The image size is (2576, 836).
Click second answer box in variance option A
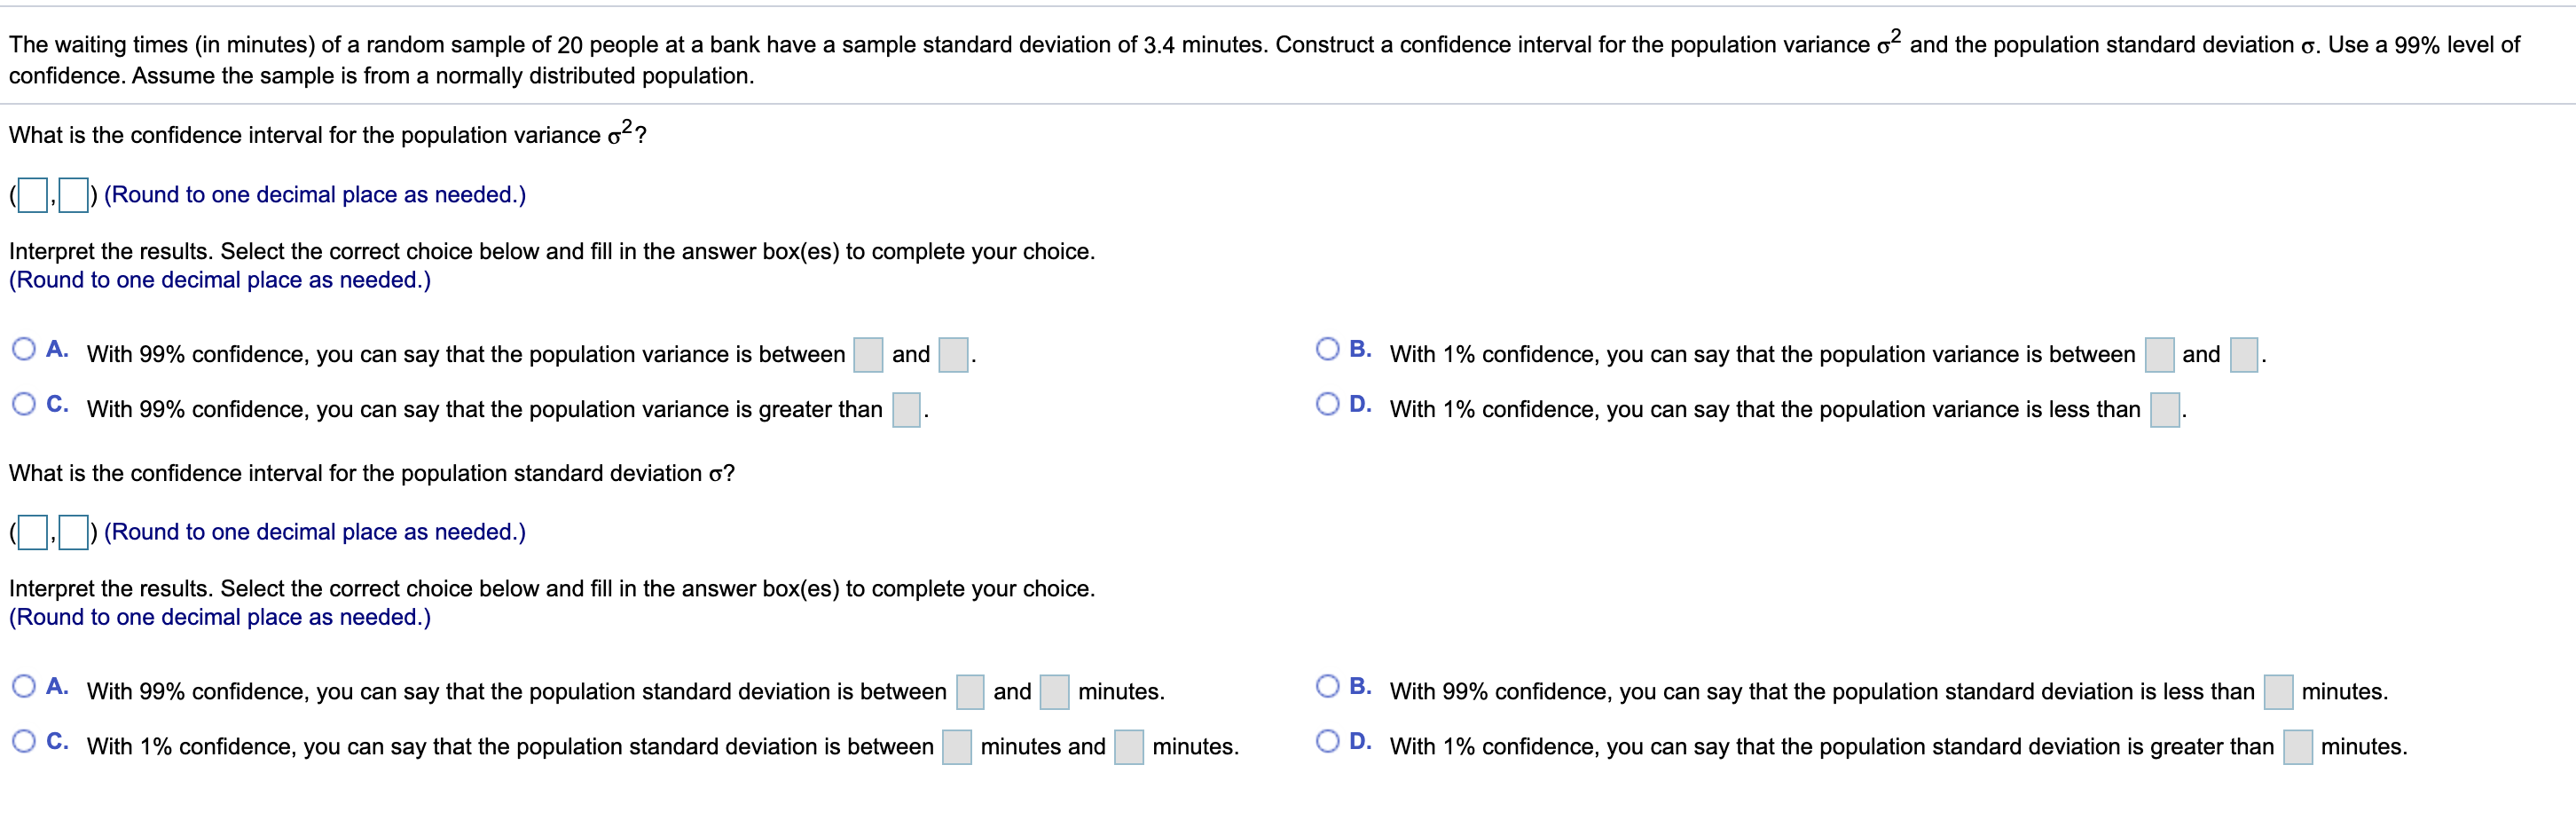click(x=953, y=355)
